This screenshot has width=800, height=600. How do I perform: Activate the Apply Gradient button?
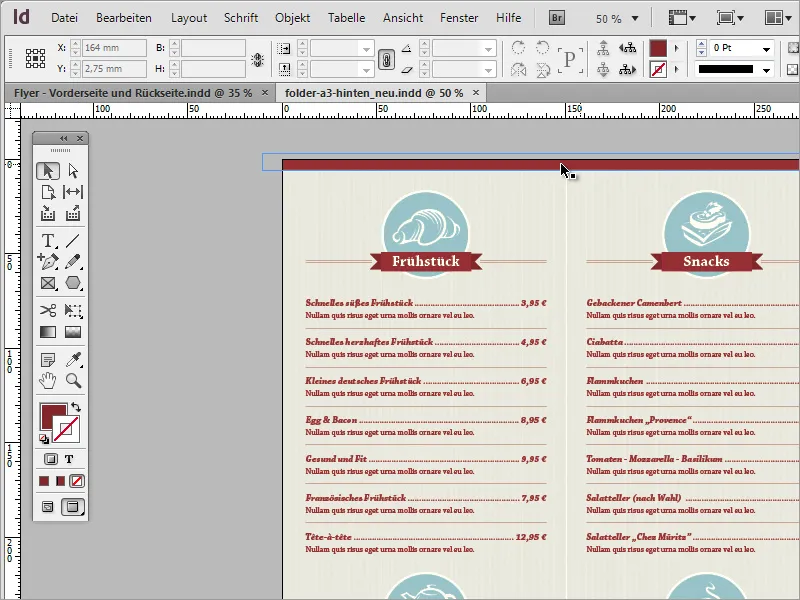[60, 481]
